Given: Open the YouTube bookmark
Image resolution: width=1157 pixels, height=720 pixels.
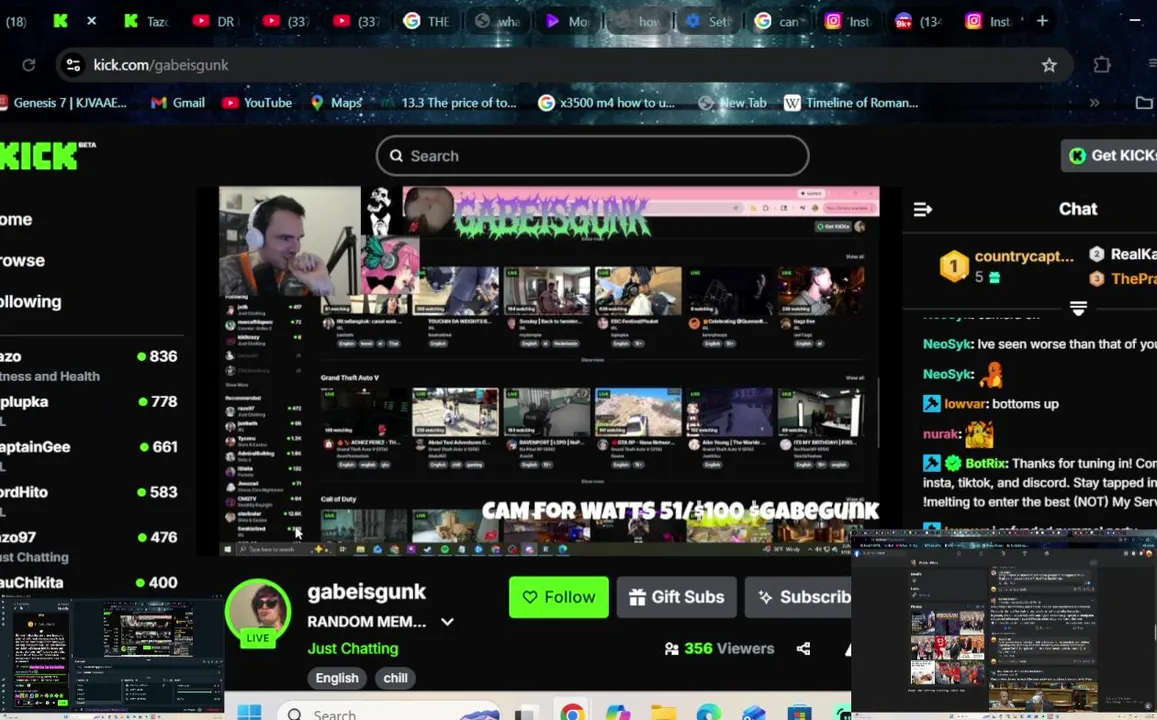Looking at the screenshot, I should (x=258, y=103).
